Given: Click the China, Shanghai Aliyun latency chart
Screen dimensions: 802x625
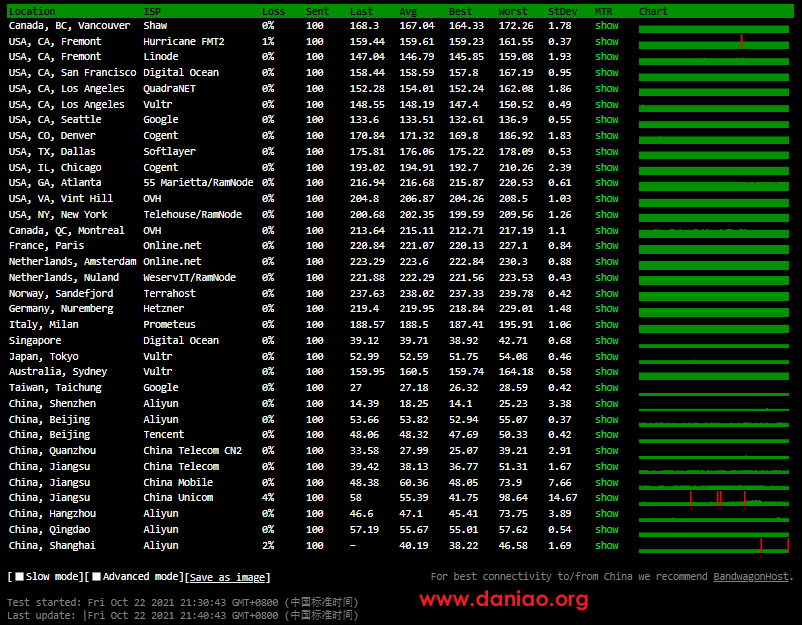Looking at the screenshot, I should coord(714,545).
